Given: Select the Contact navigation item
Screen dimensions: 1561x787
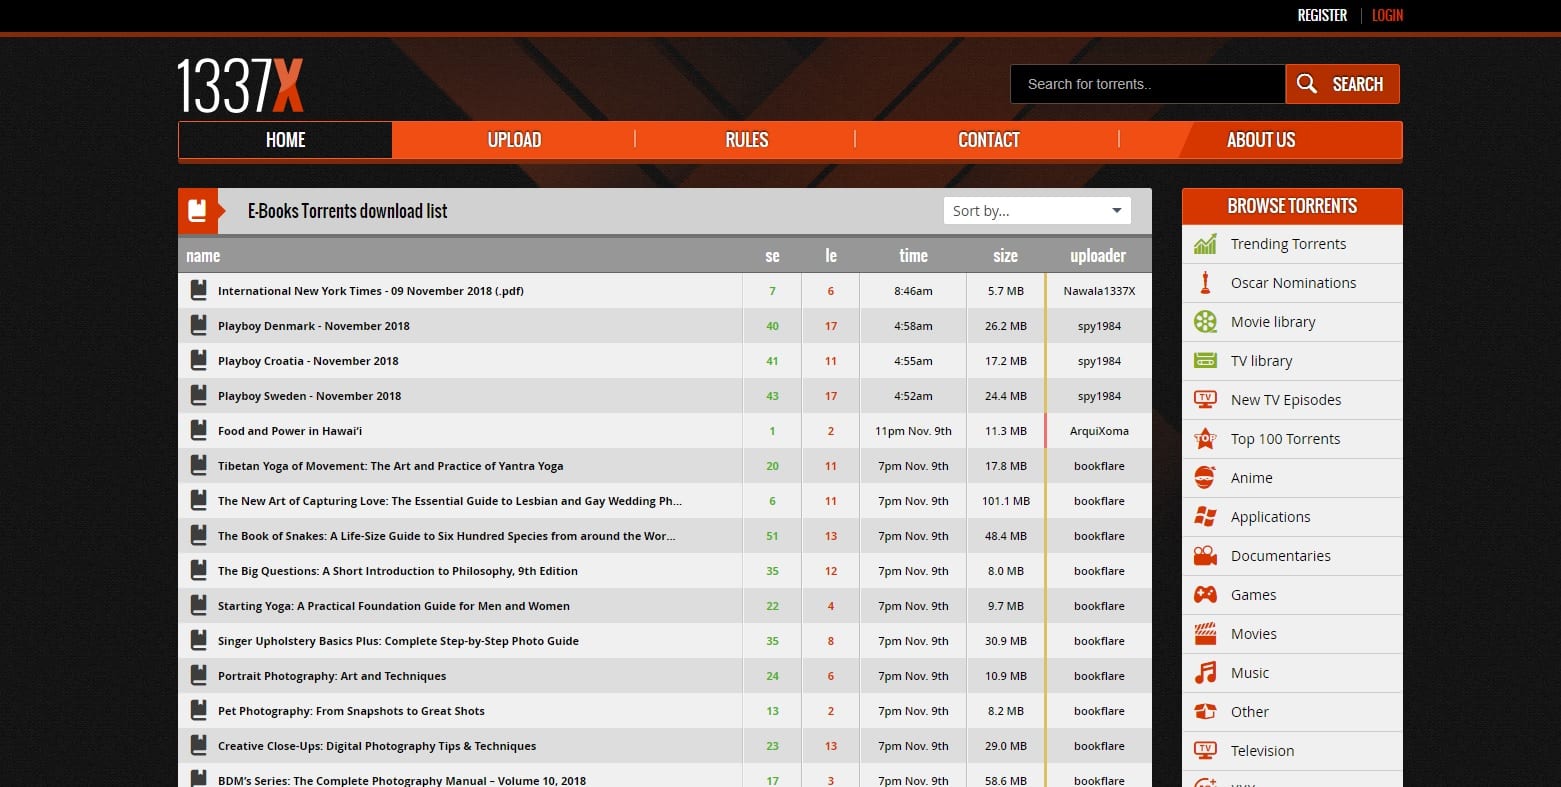Looking at the screenshot, I should [x=988, y=140].
